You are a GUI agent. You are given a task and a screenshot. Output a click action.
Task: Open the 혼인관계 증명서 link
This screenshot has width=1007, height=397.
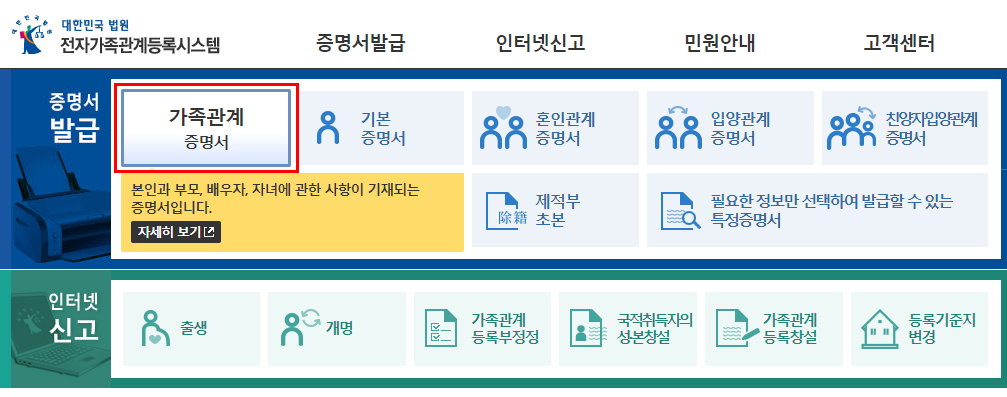click(566, 128)
